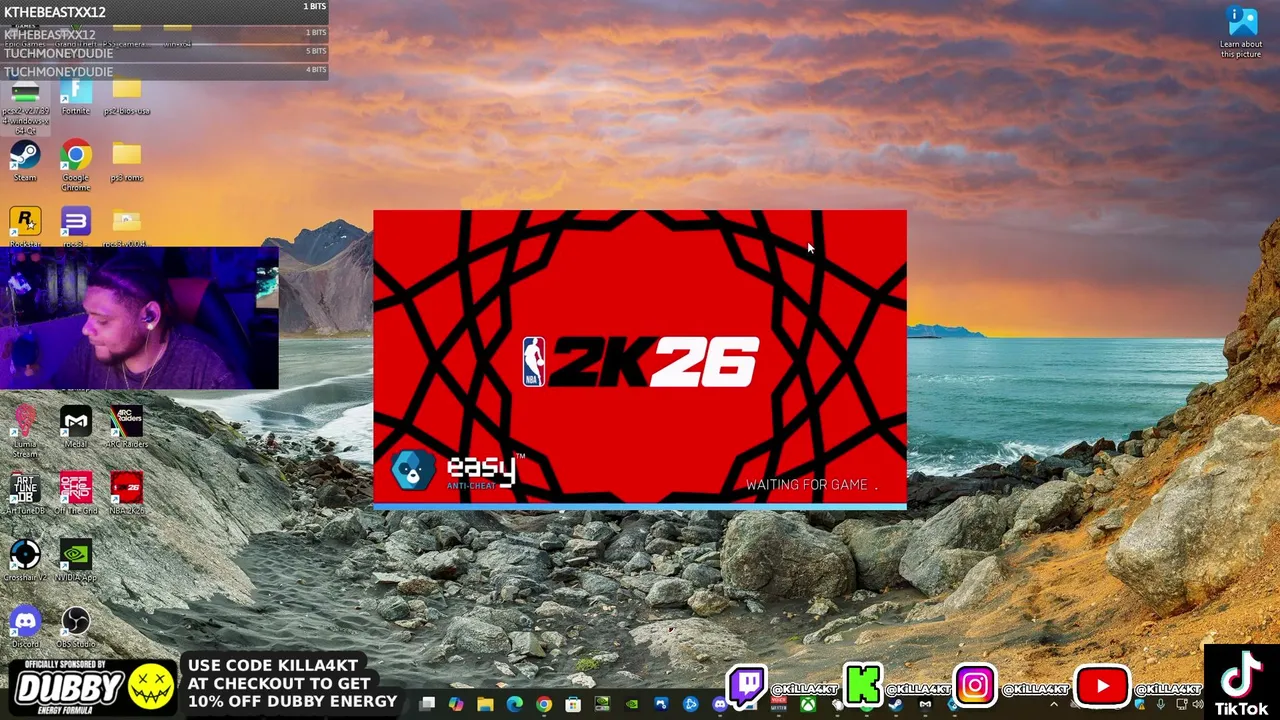Open File Explorer from the taskbar
The height and width of the screenshot is (720, 1280).
[x=485, y=704]
